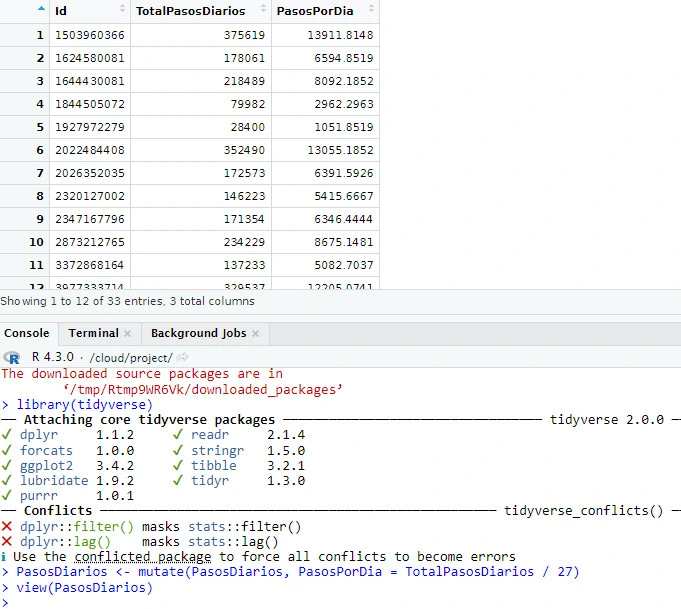The width and height of the screenshot is (681, 609).
Task: Select the Id cell 2320127002
Action: [90, 196]
